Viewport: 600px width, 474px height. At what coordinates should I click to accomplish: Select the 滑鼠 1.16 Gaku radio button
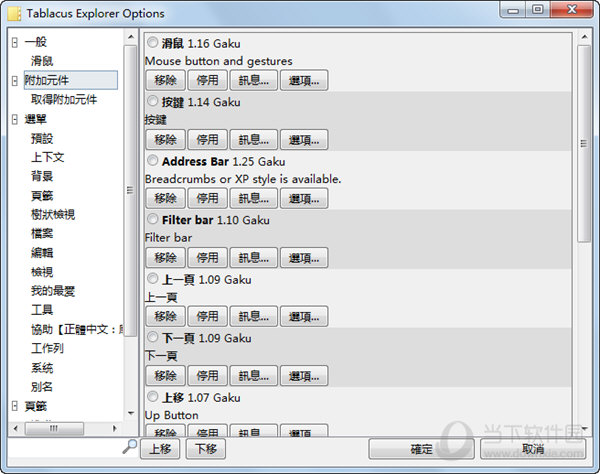(152, 42)
